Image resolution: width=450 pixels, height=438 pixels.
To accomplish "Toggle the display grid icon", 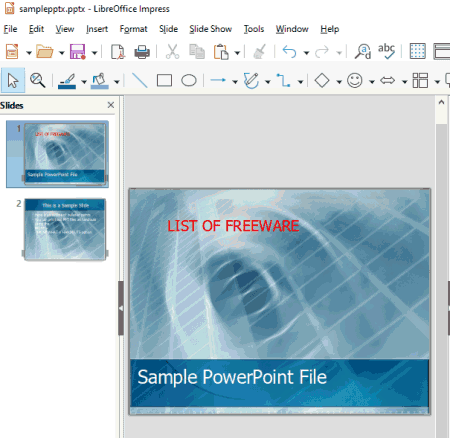I will [x=417, y=52].
